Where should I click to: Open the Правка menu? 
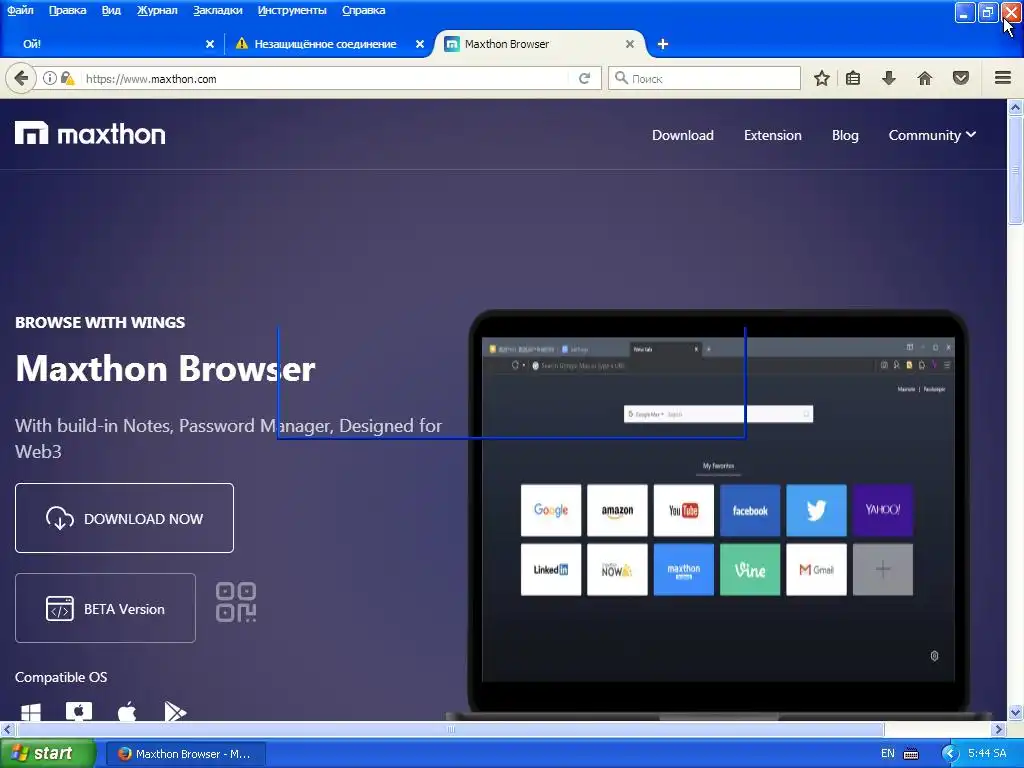pos(67,10)
